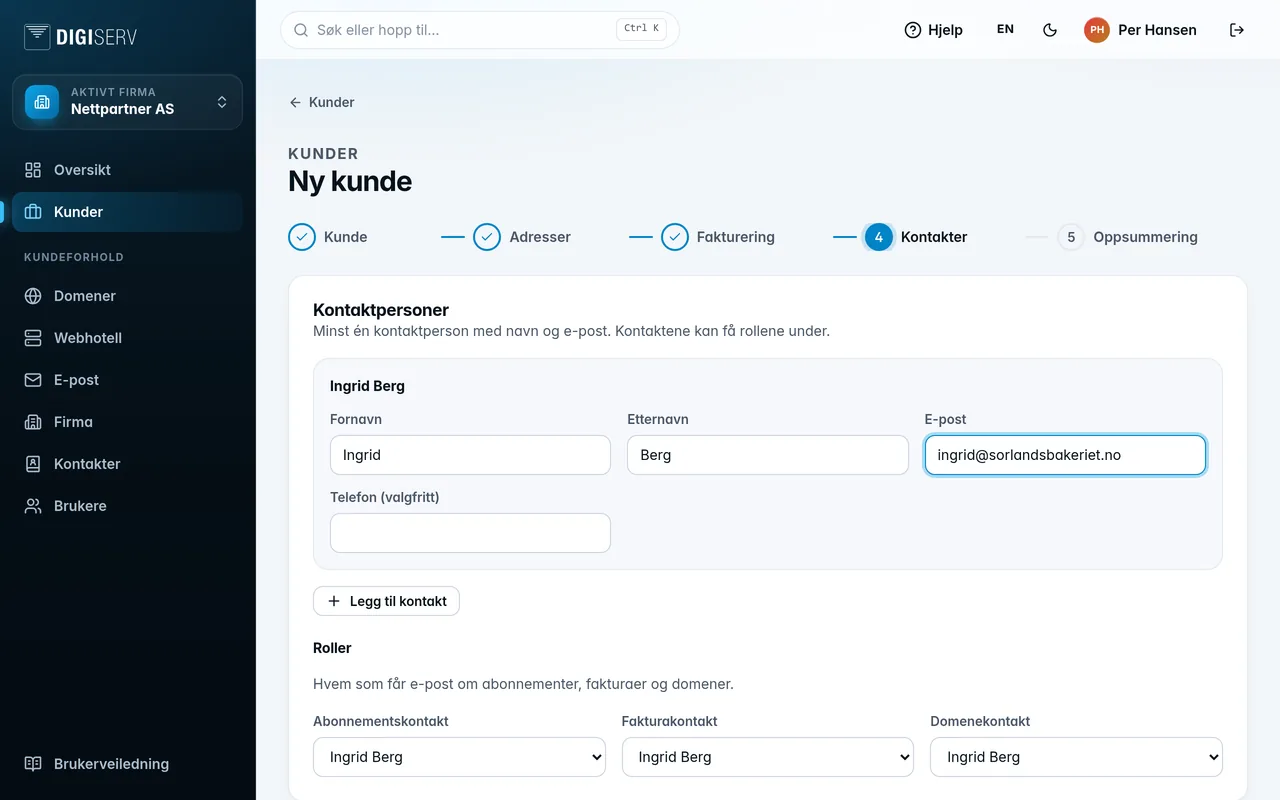The height and width of the screenshot is (800, 1280).
Task: Go to the Oppsummering step
Action: pos(1127,237)
